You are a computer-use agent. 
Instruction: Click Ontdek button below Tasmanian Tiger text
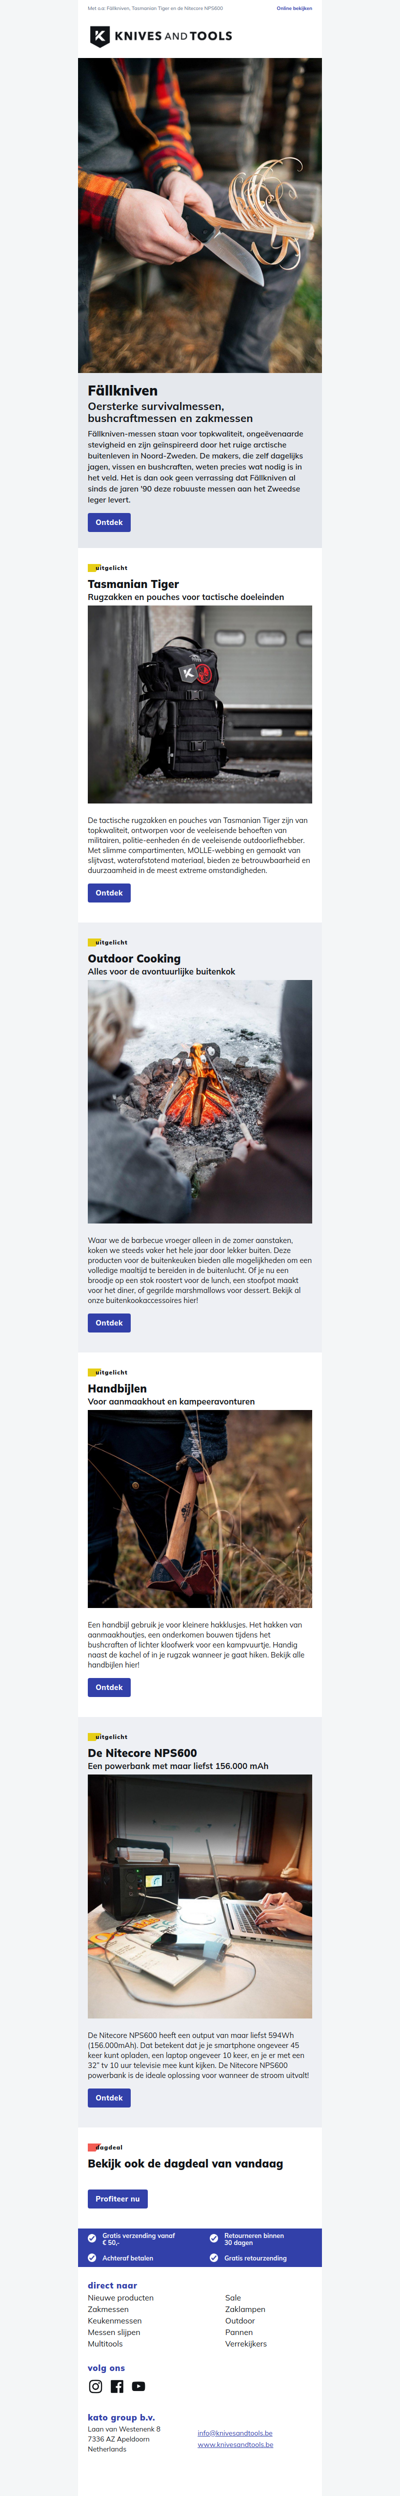coord(109,893)
